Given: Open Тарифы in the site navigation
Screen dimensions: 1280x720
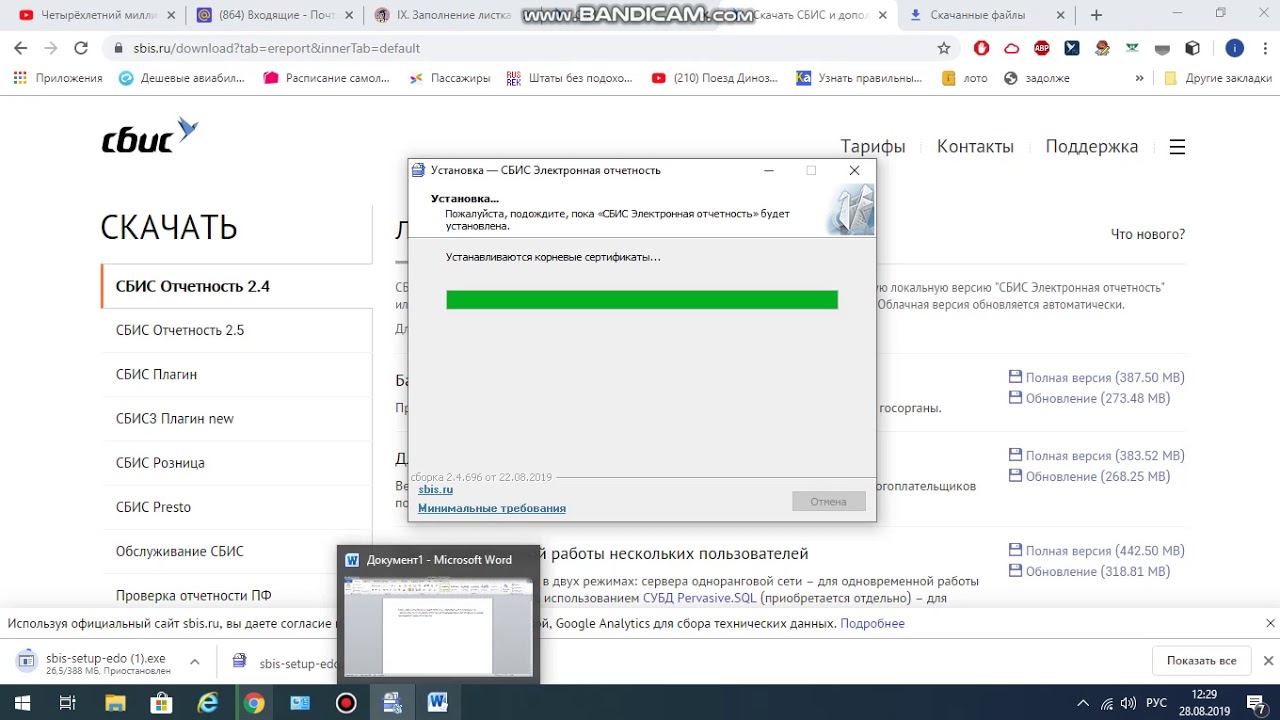Looking at the screenshot, I should [873, 147].
